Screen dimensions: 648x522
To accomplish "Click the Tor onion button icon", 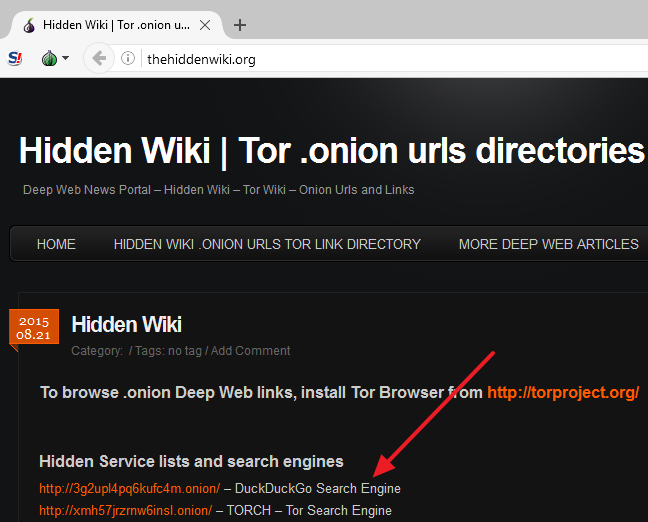I will (49, 58).
